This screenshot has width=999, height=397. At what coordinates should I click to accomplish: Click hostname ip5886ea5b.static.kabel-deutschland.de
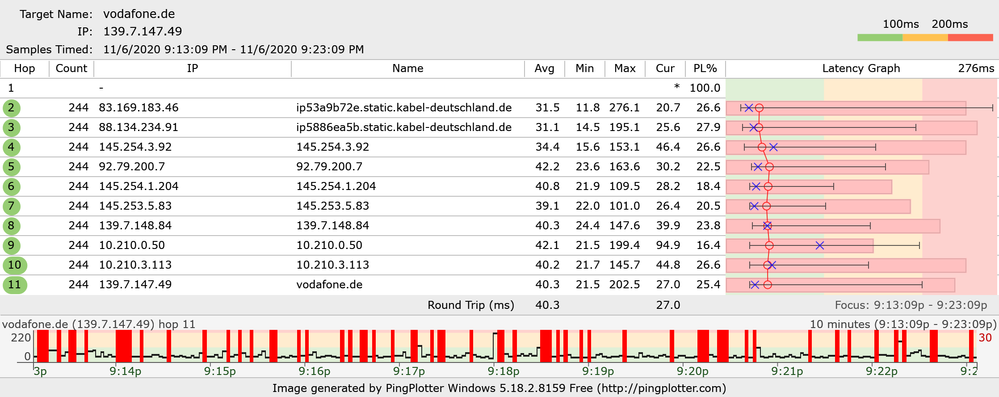coord(404,127)
